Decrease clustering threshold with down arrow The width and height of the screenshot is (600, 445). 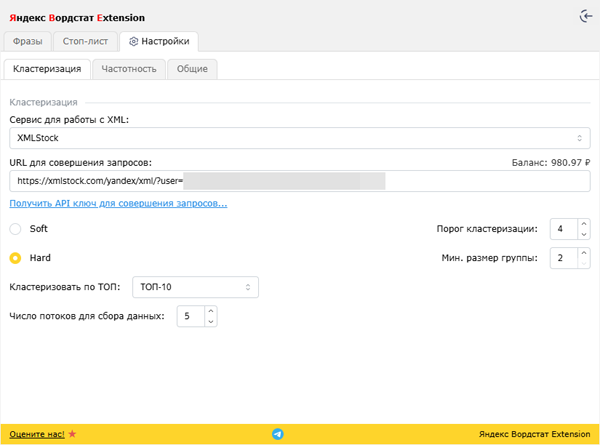[584, 235]
